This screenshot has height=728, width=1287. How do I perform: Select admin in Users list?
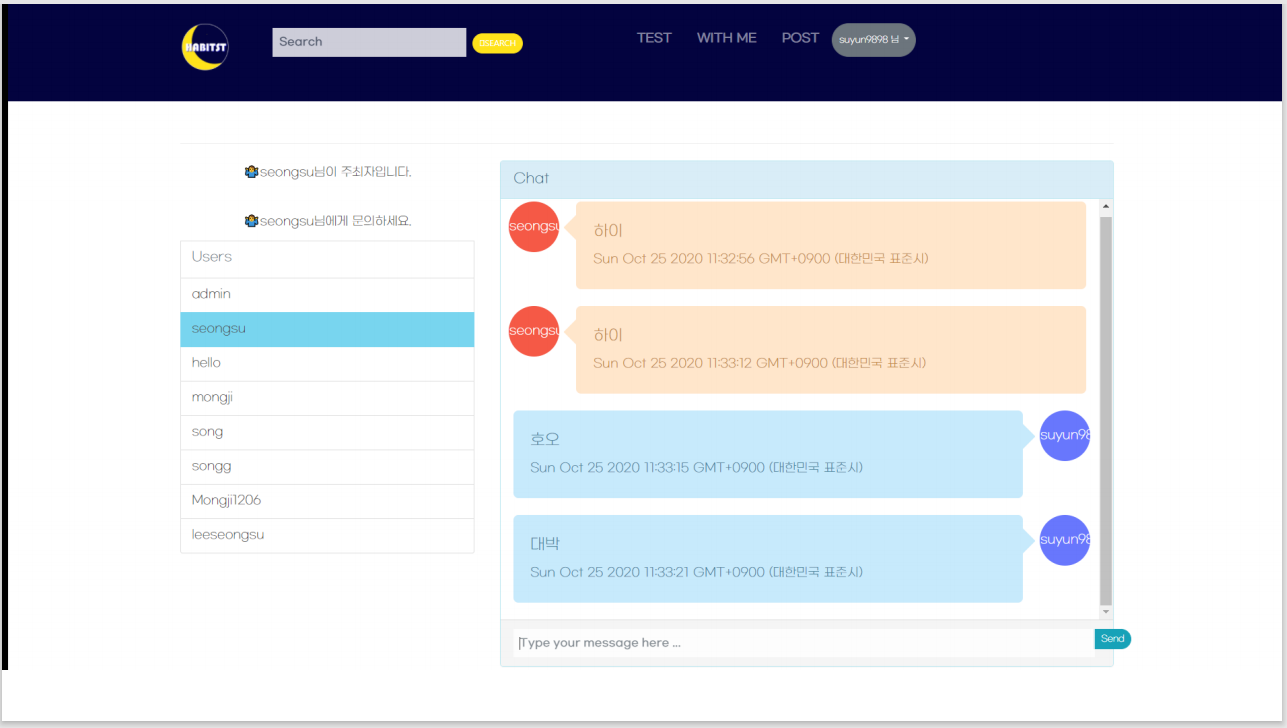(x=327, y=295)
